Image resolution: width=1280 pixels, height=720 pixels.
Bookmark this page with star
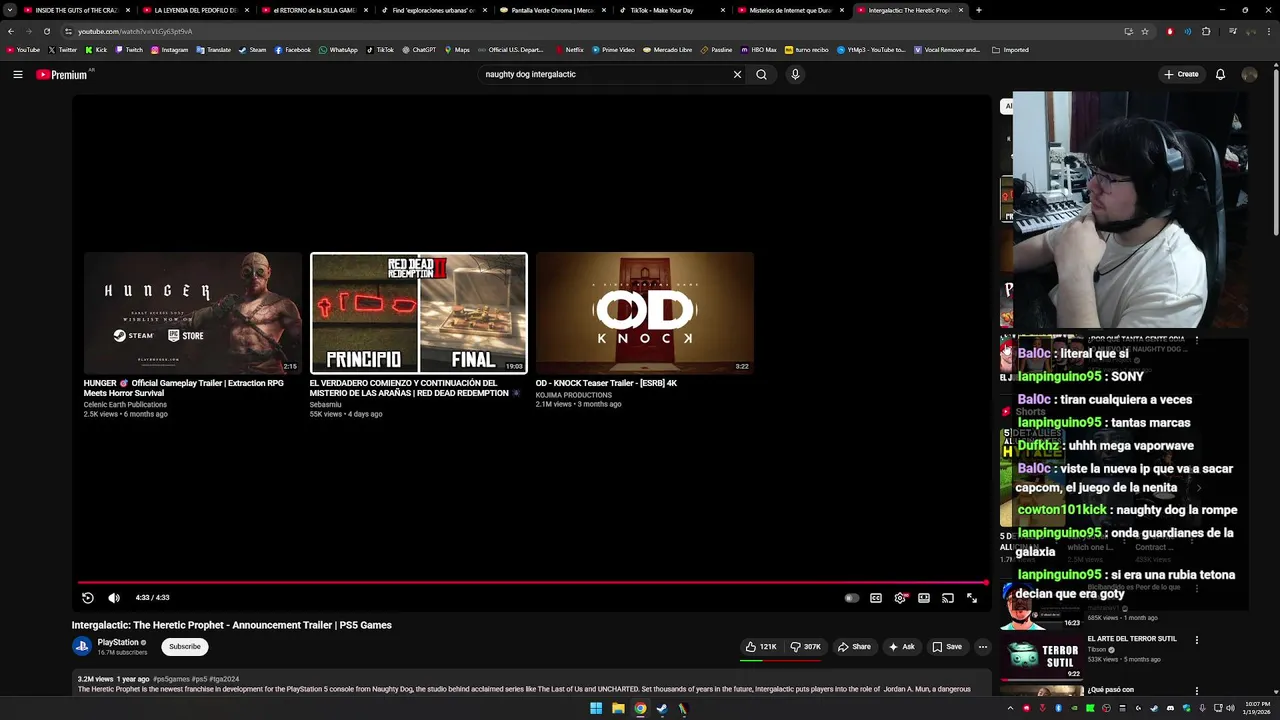point(1145,31)
